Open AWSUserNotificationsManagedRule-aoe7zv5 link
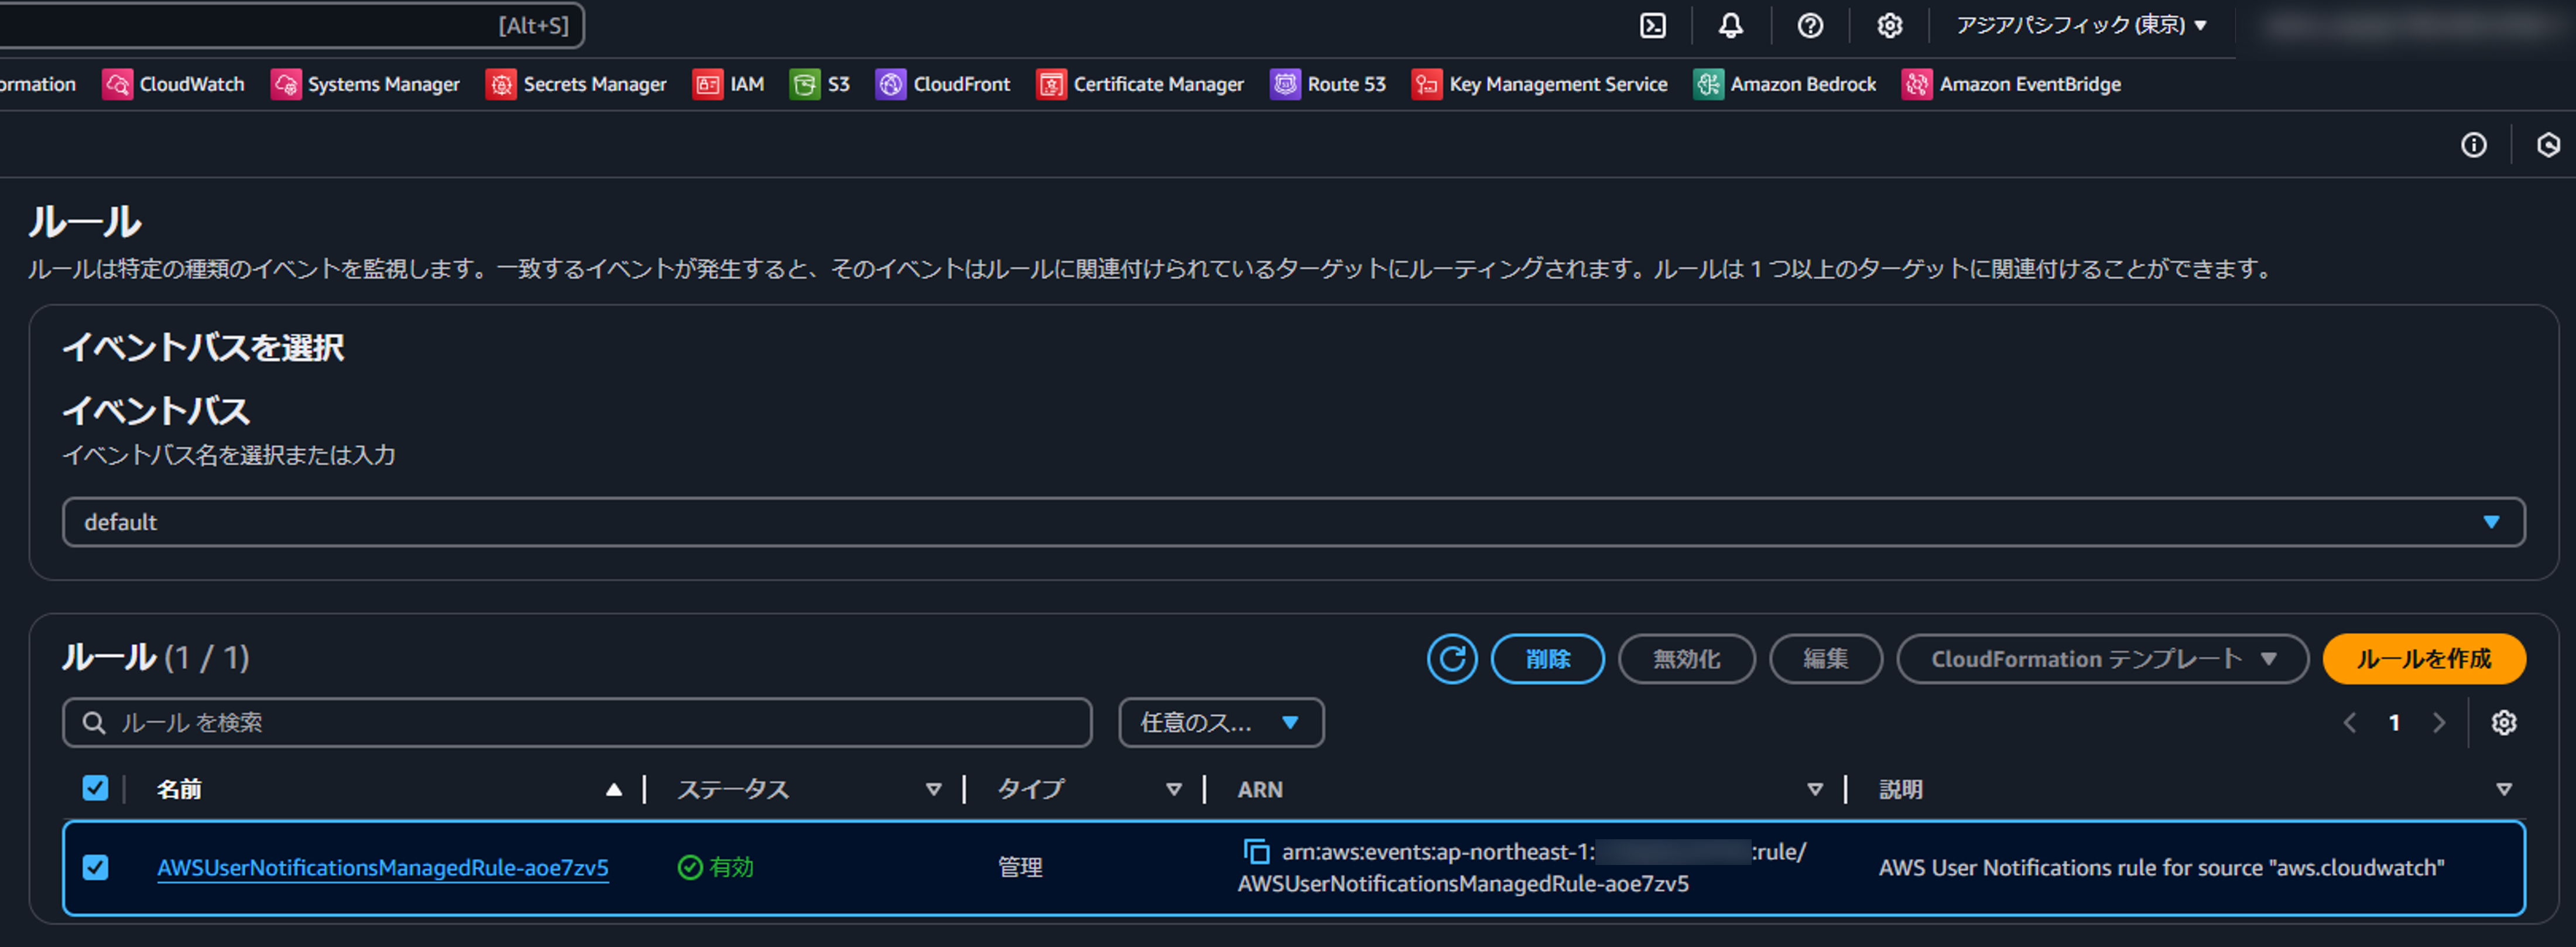 coord(382,868)
